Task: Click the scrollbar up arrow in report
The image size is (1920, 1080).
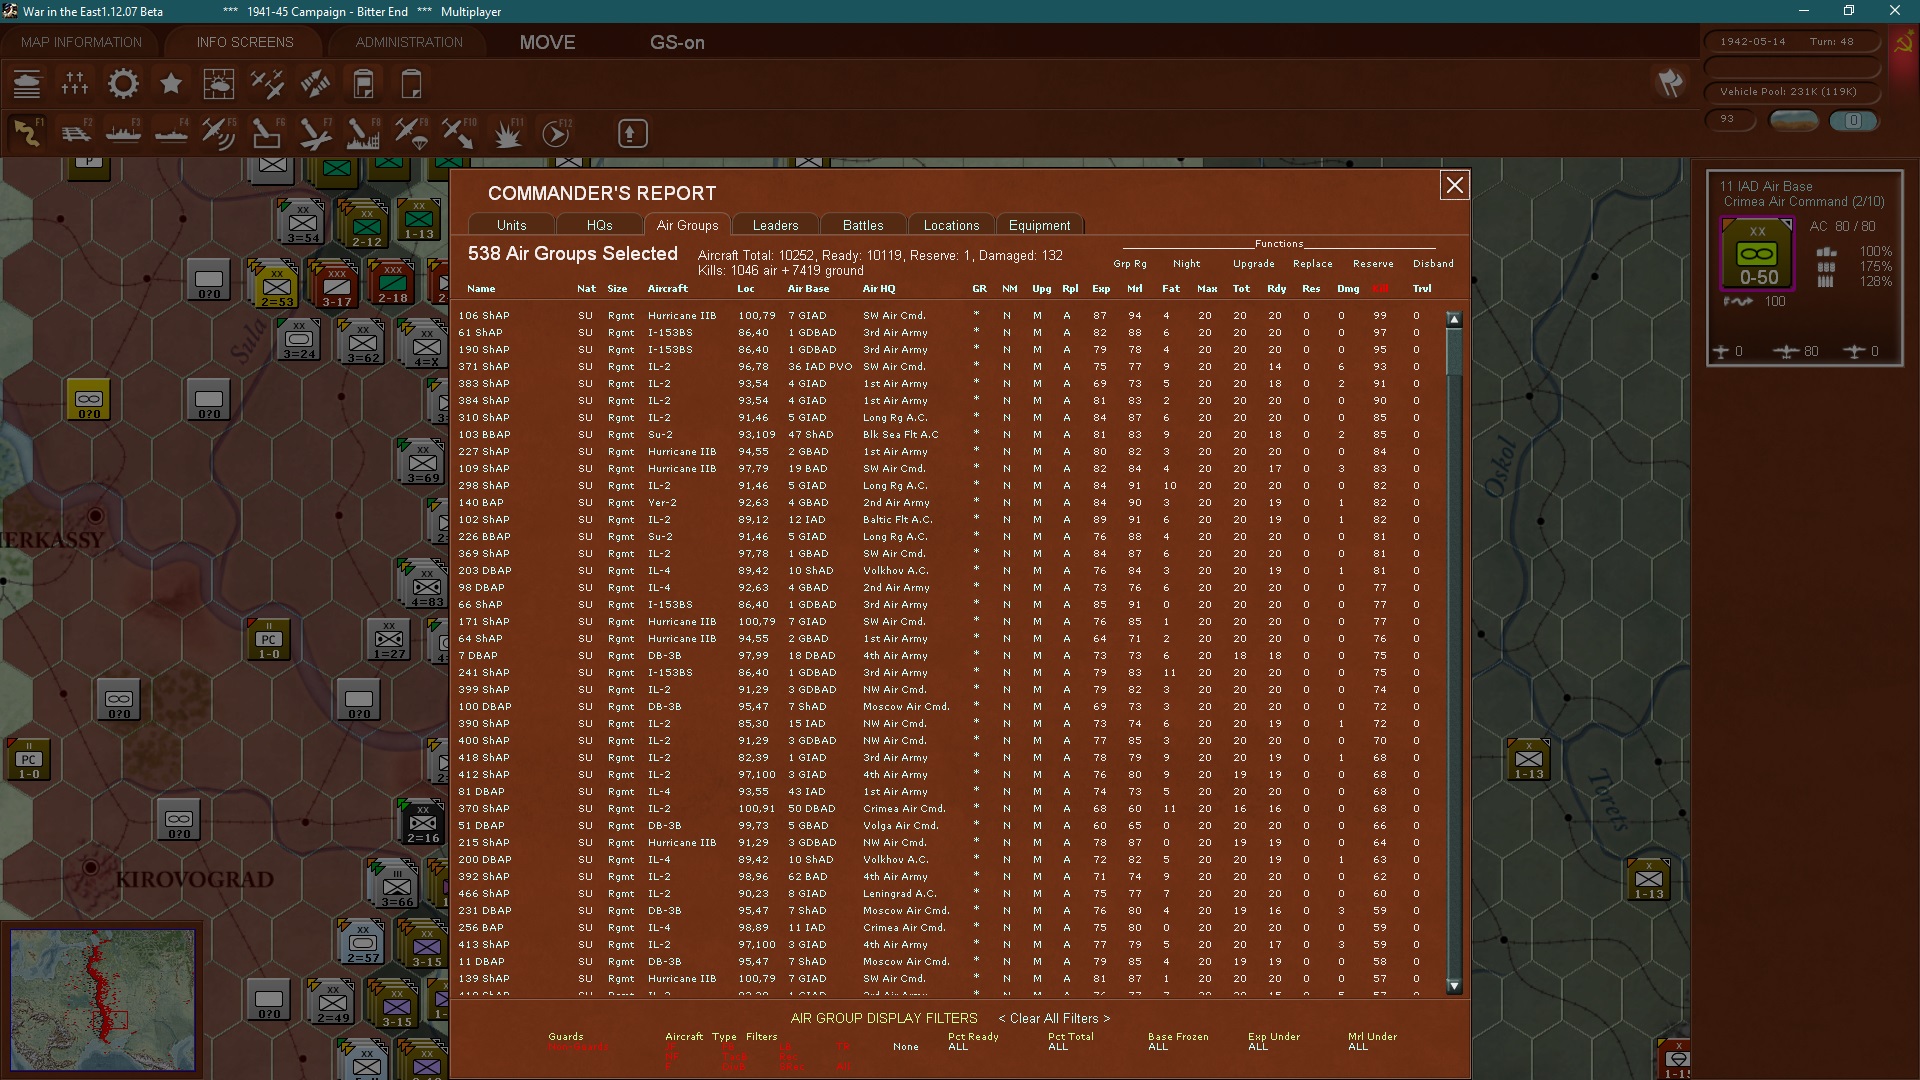Action: pyautogui.click(x=1454, y=319)
